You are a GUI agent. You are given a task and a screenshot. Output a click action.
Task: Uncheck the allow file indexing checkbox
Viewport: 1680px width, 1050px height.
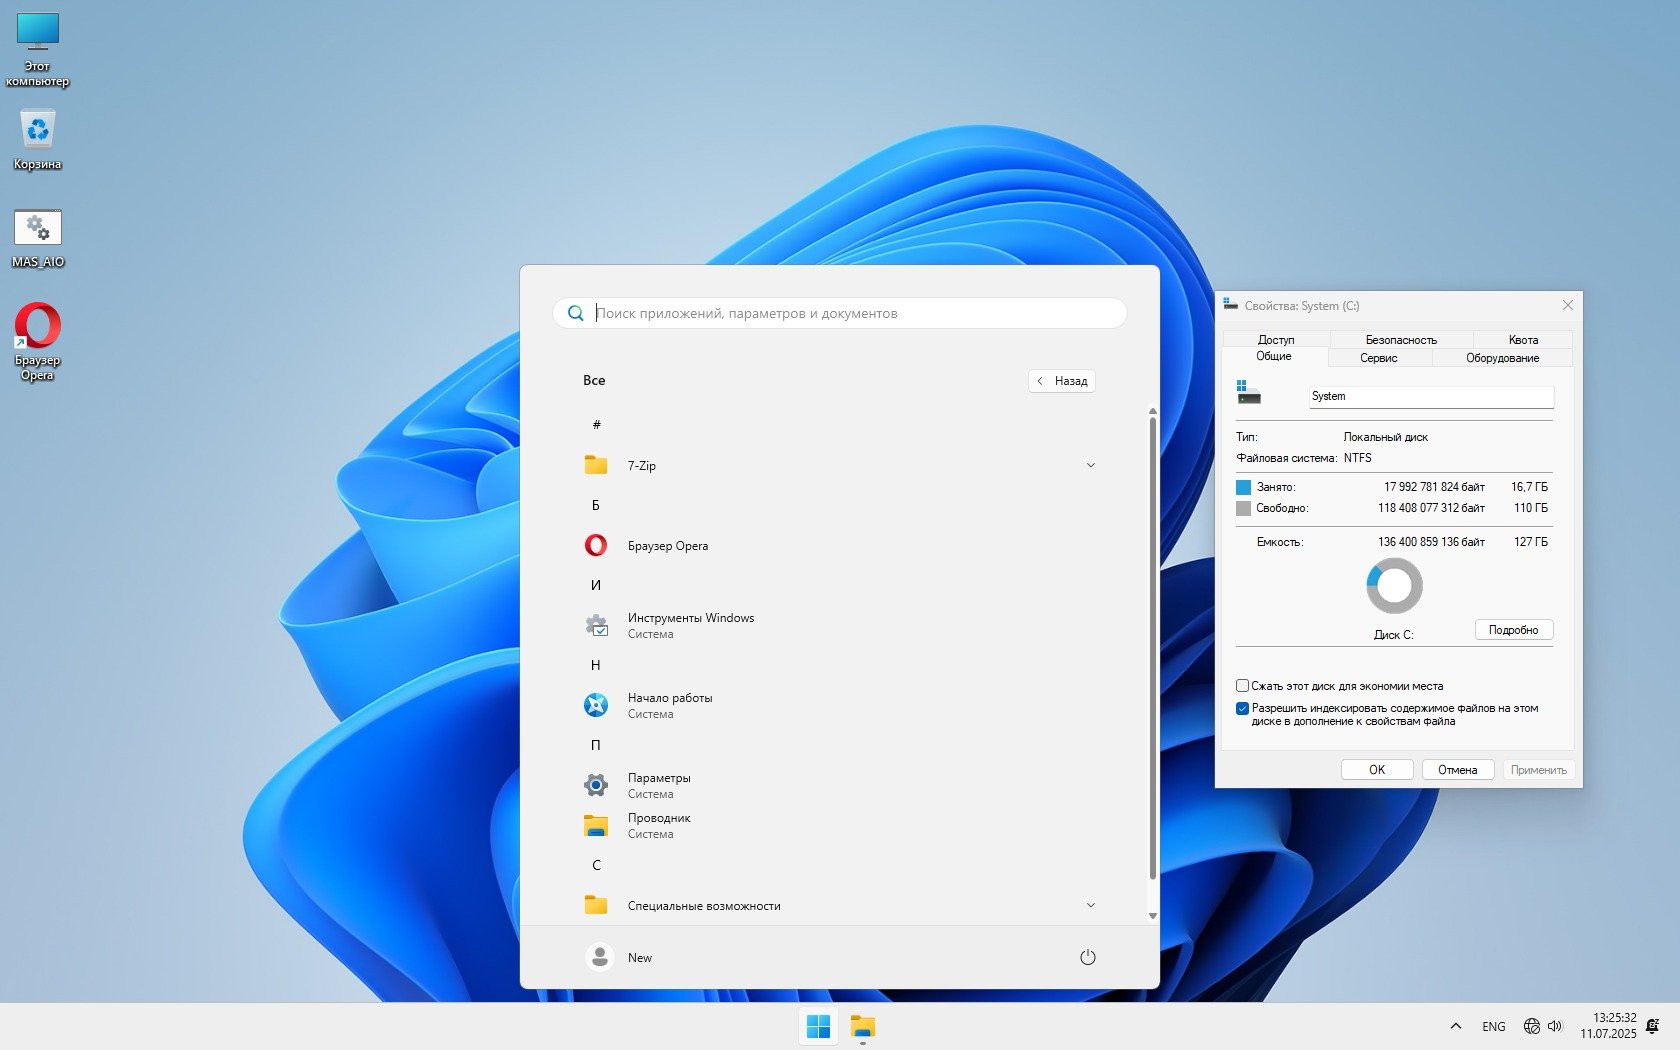pyautogui.click(x=1242, y=709)
